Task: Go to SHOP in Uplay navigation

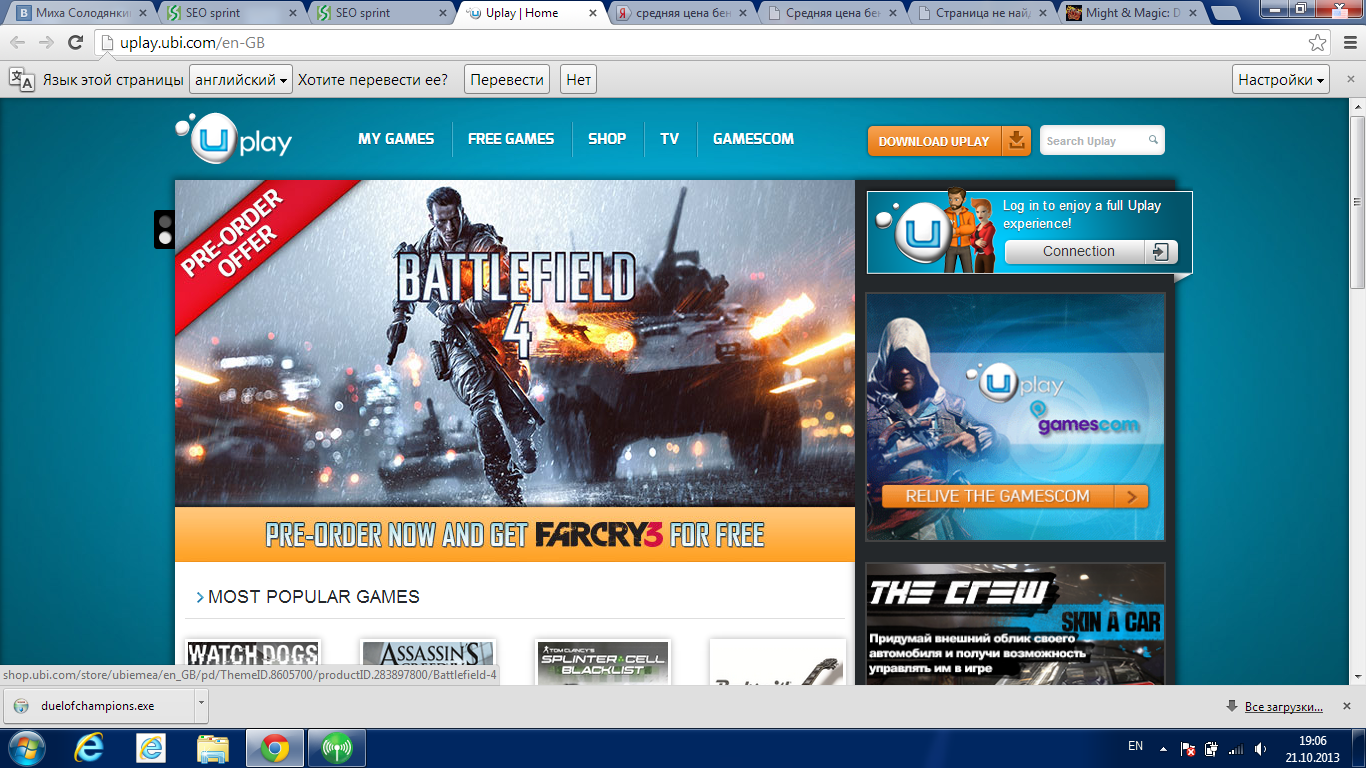Action: (607, 139)
